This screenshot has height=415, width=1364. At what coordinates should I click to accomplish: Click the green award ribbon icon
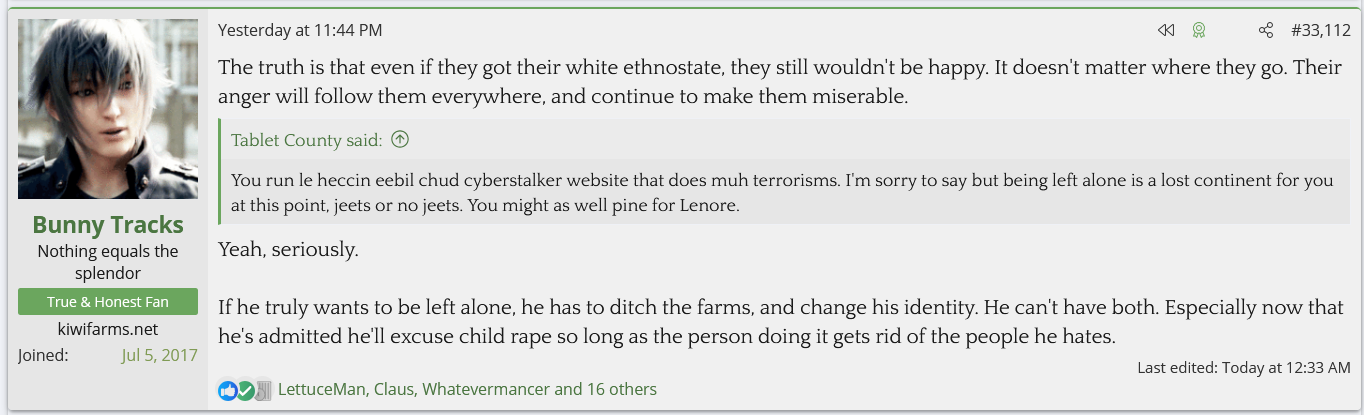[1198, 31]
